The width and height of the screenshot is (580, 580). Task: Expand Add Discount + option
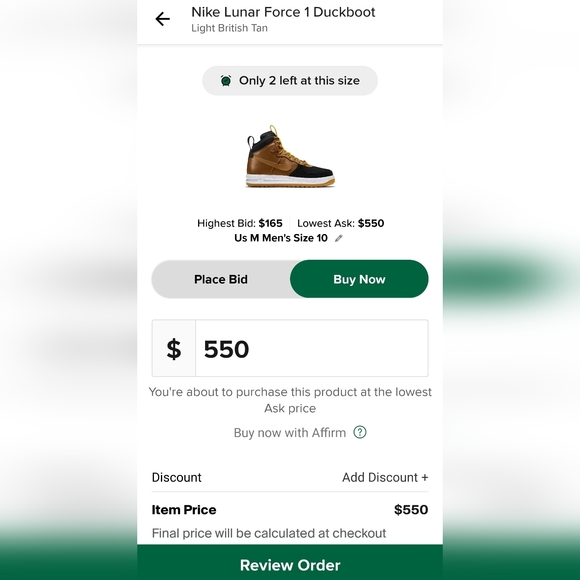coord(385,477)
